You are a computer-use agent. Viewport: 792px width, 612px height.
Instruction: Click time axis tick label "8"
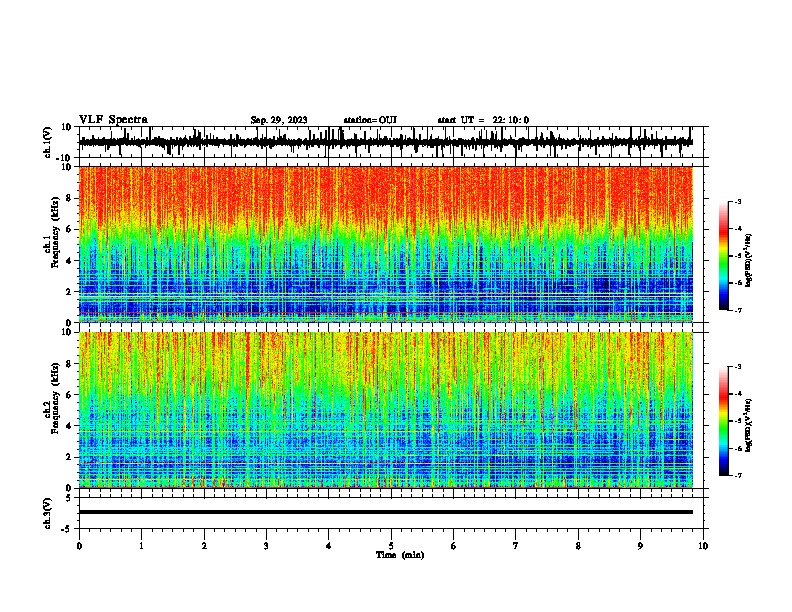click(x=578, y=546)
